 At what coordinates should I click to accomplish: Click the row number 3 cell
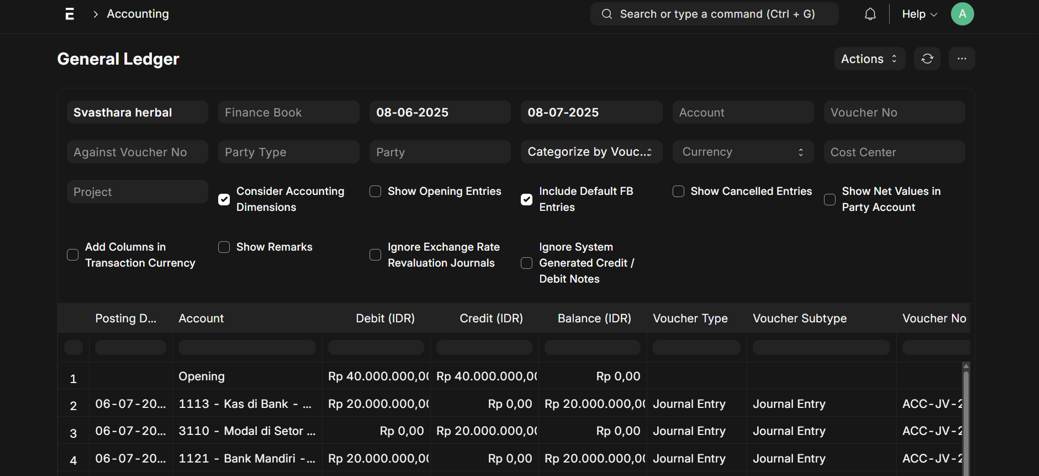[x=74, y=433]
